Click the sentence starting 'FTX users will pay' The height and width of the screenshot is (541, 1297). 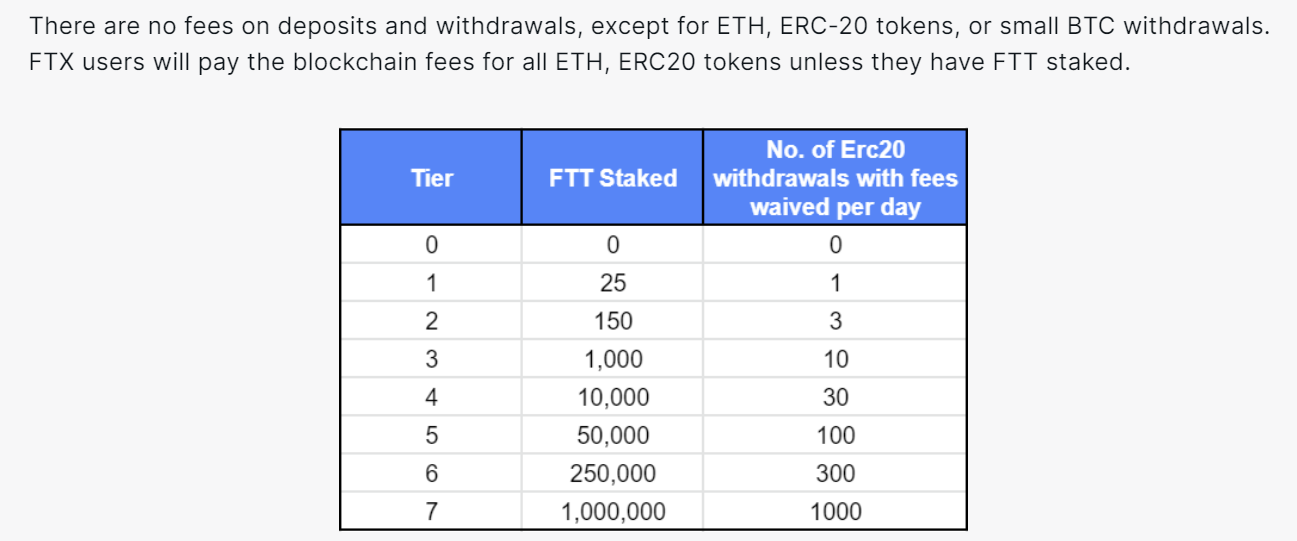point(579,62)
